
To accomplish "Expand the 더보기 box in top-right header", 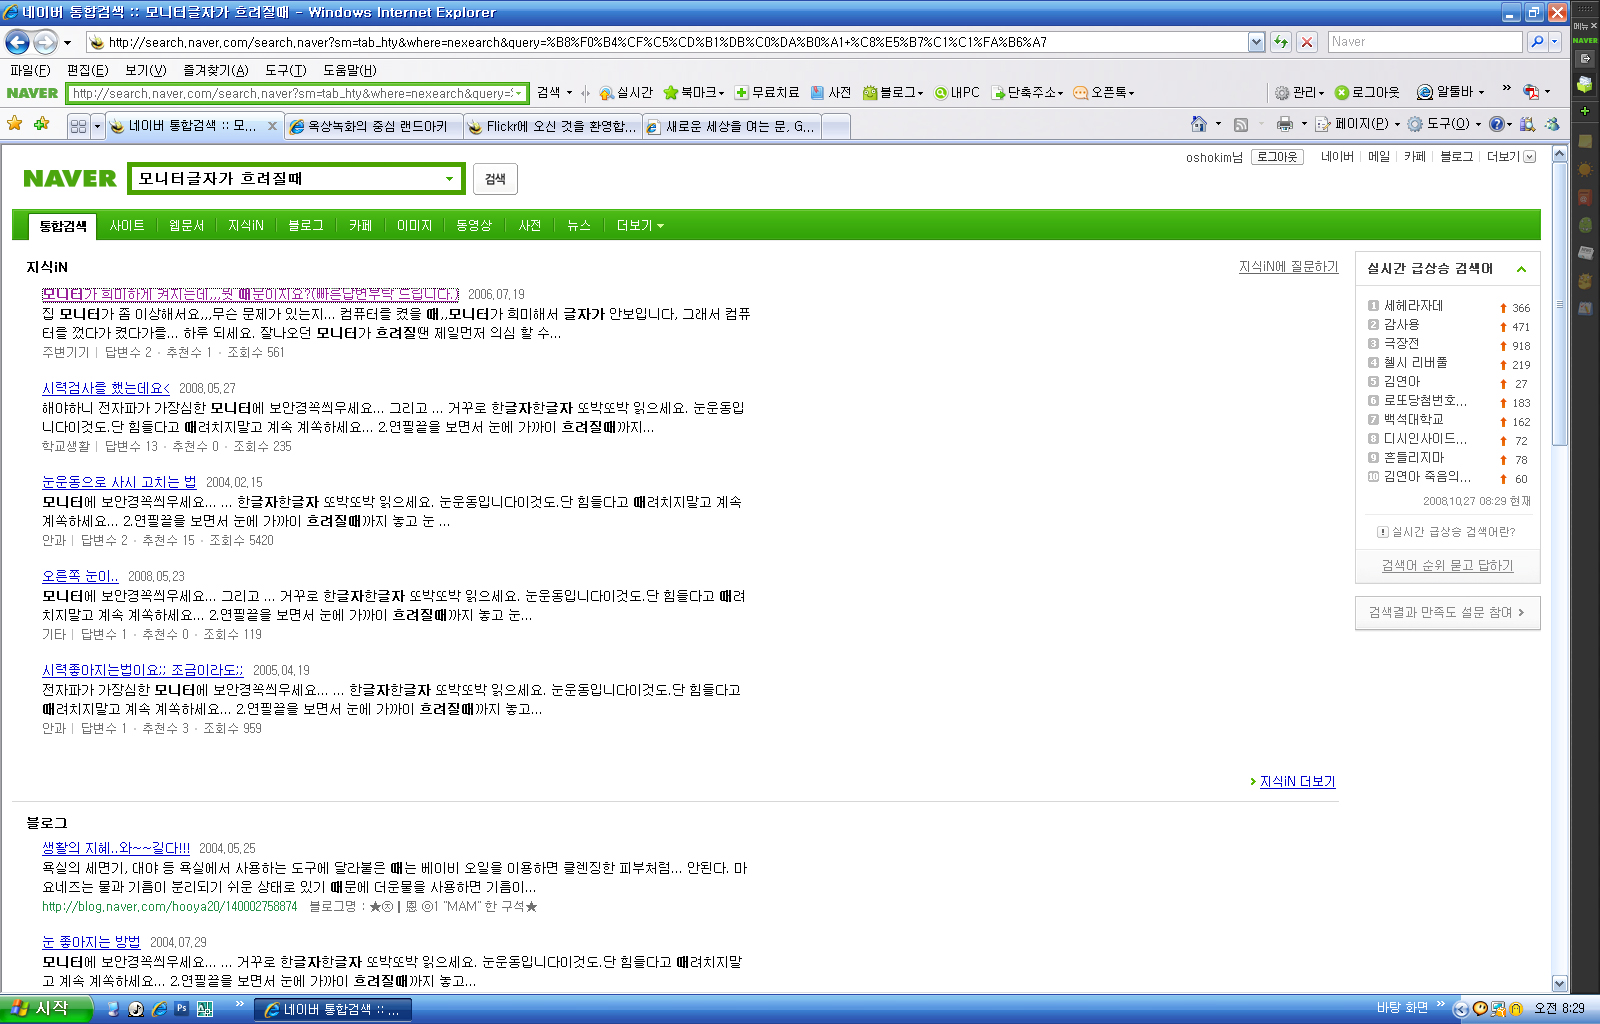I will pyautogui.click(x=1529, y=157).
